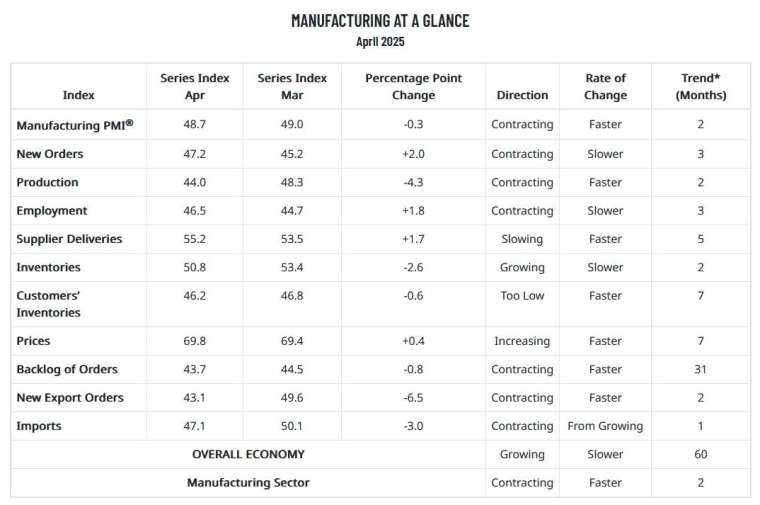Image resolution: width=760 pixels, height=505 pixels.
Task: Click the Rate of Change header
Action: coord(605,86)
